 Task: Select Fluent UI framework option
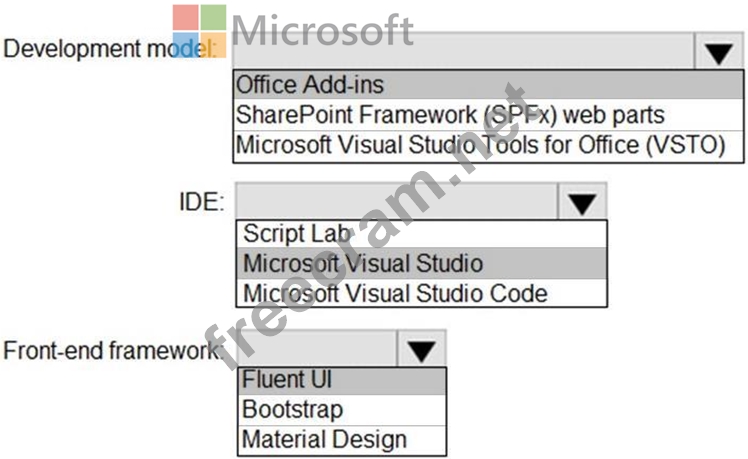pyautogui.click(x=342, y=380)
